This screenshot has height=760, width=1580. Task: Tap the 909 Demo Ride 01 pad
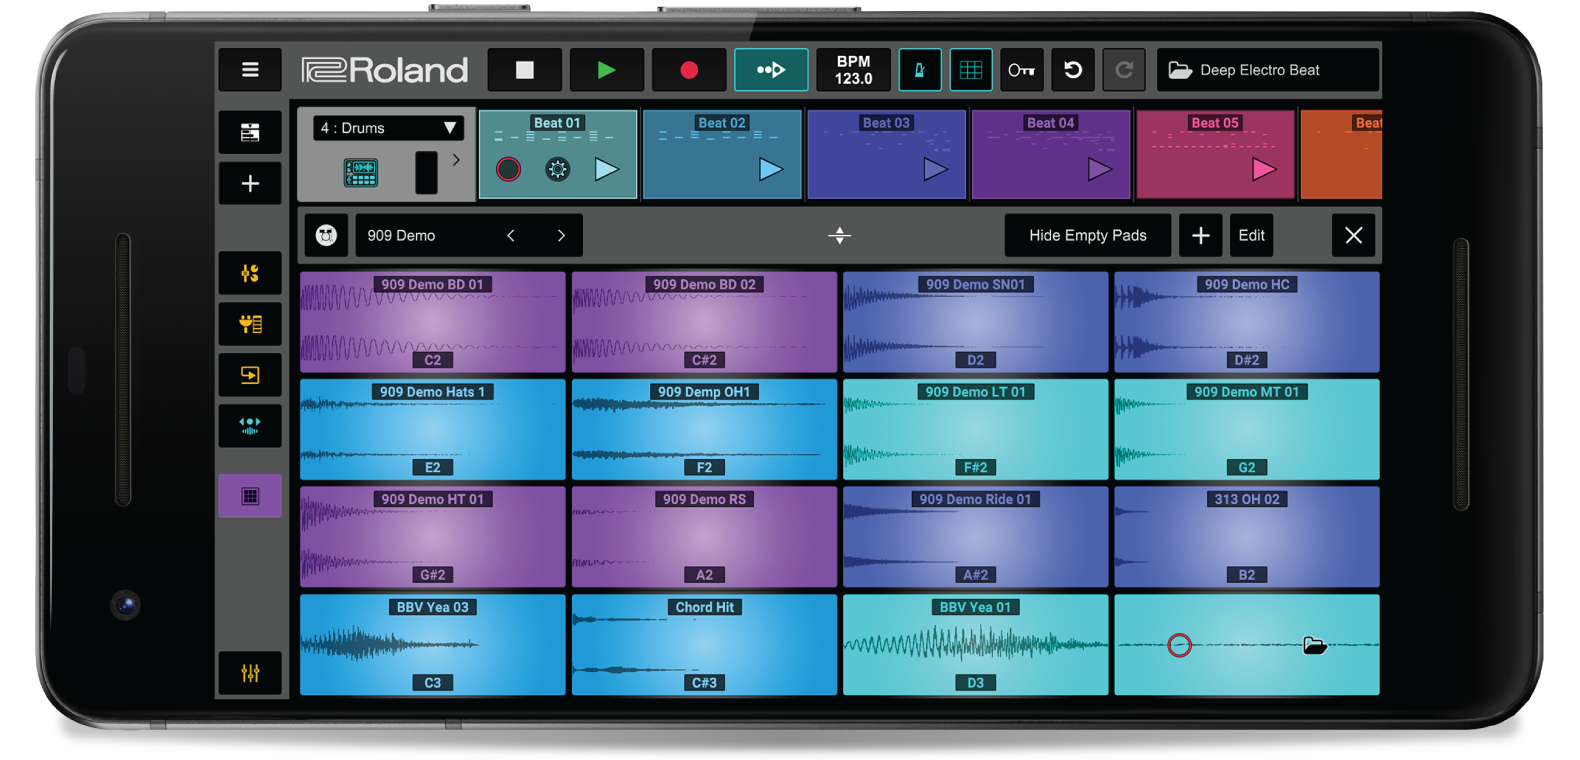click(x=975, y=537)
